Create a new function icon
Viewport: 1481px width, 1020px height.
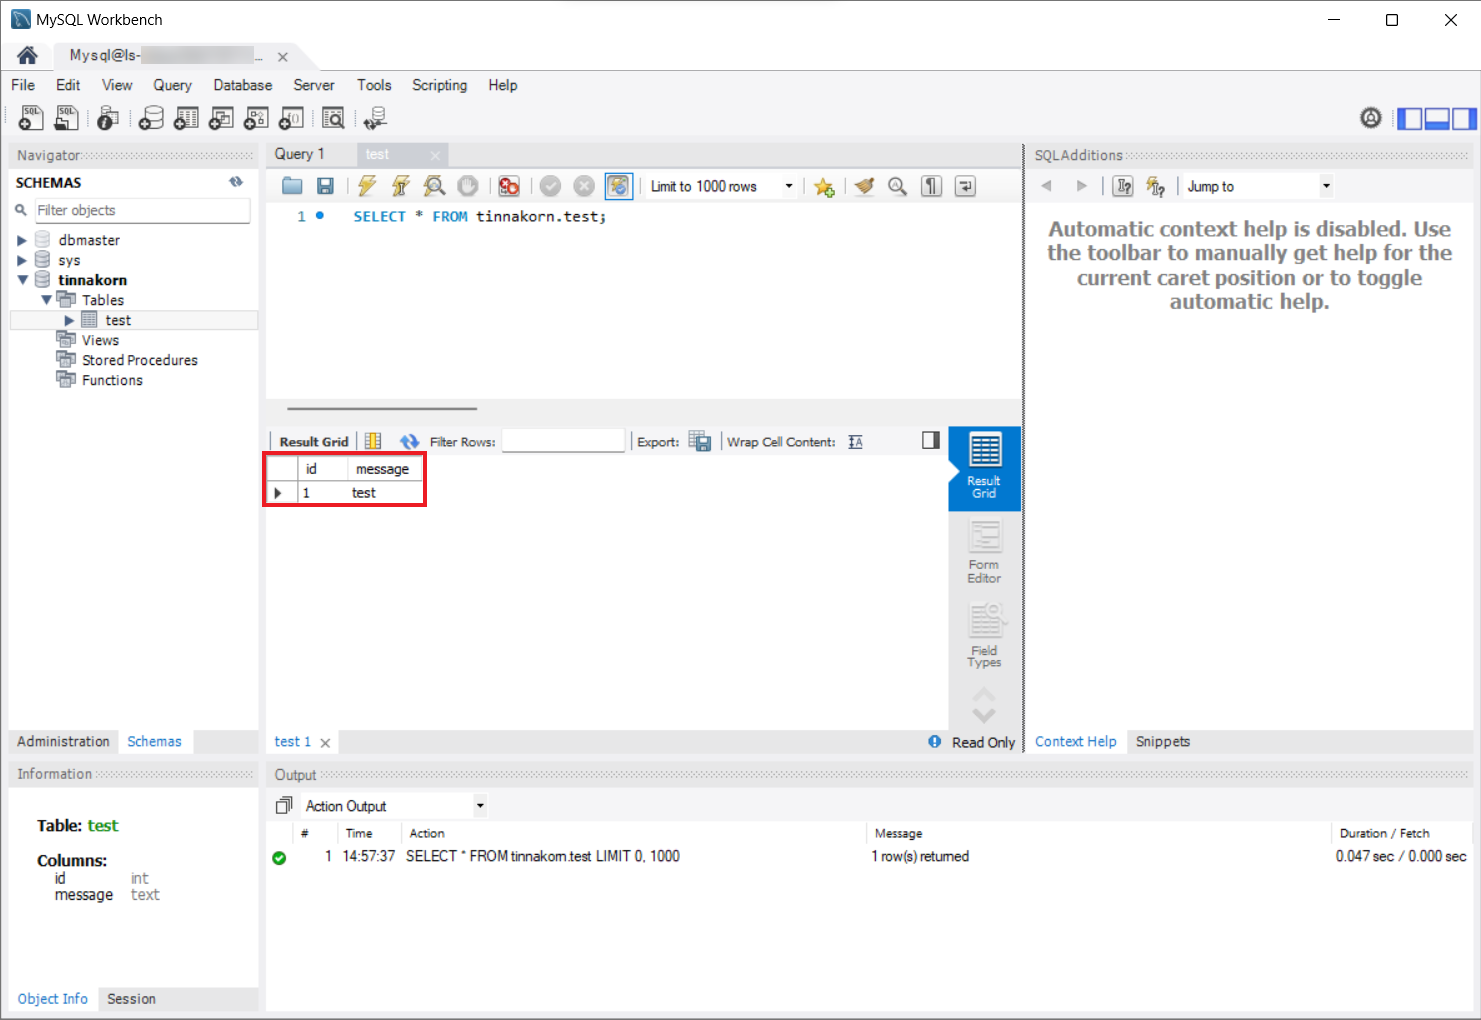click(x=291, y=118)
